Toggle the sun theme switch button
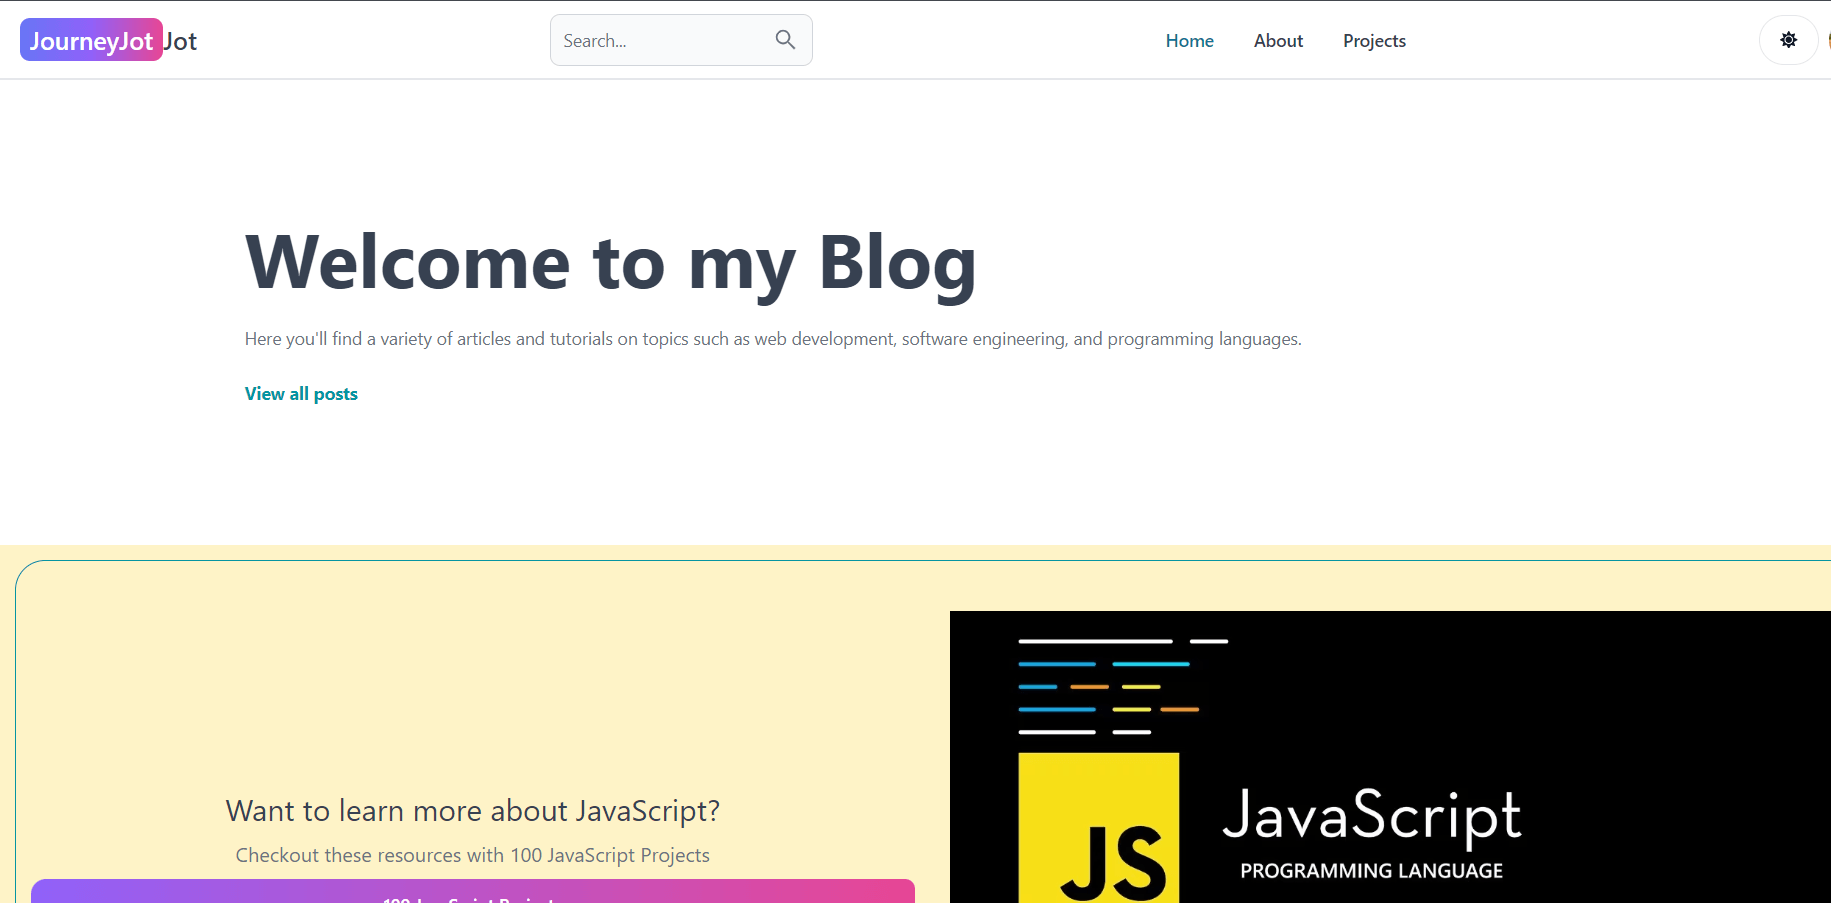The height and width of the screenshot is (903, 1831). (x=1788, y=40)
